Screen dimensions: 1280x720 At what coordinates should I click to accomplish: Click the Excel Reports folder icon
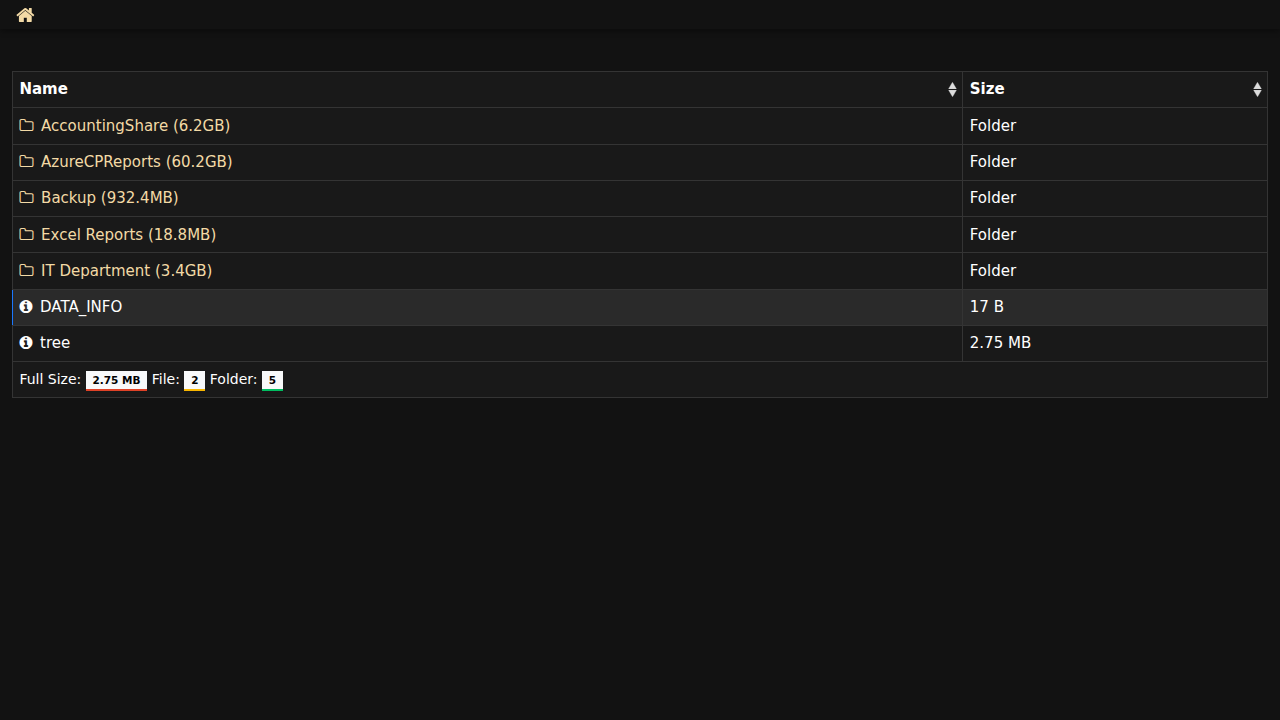point(27,235)
